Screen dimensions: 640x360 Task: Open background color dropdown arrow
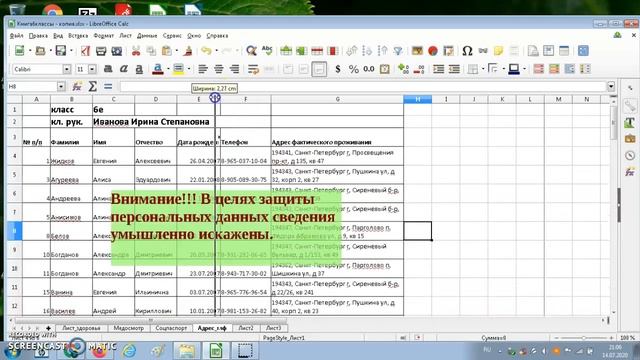(x=189, y=69)
